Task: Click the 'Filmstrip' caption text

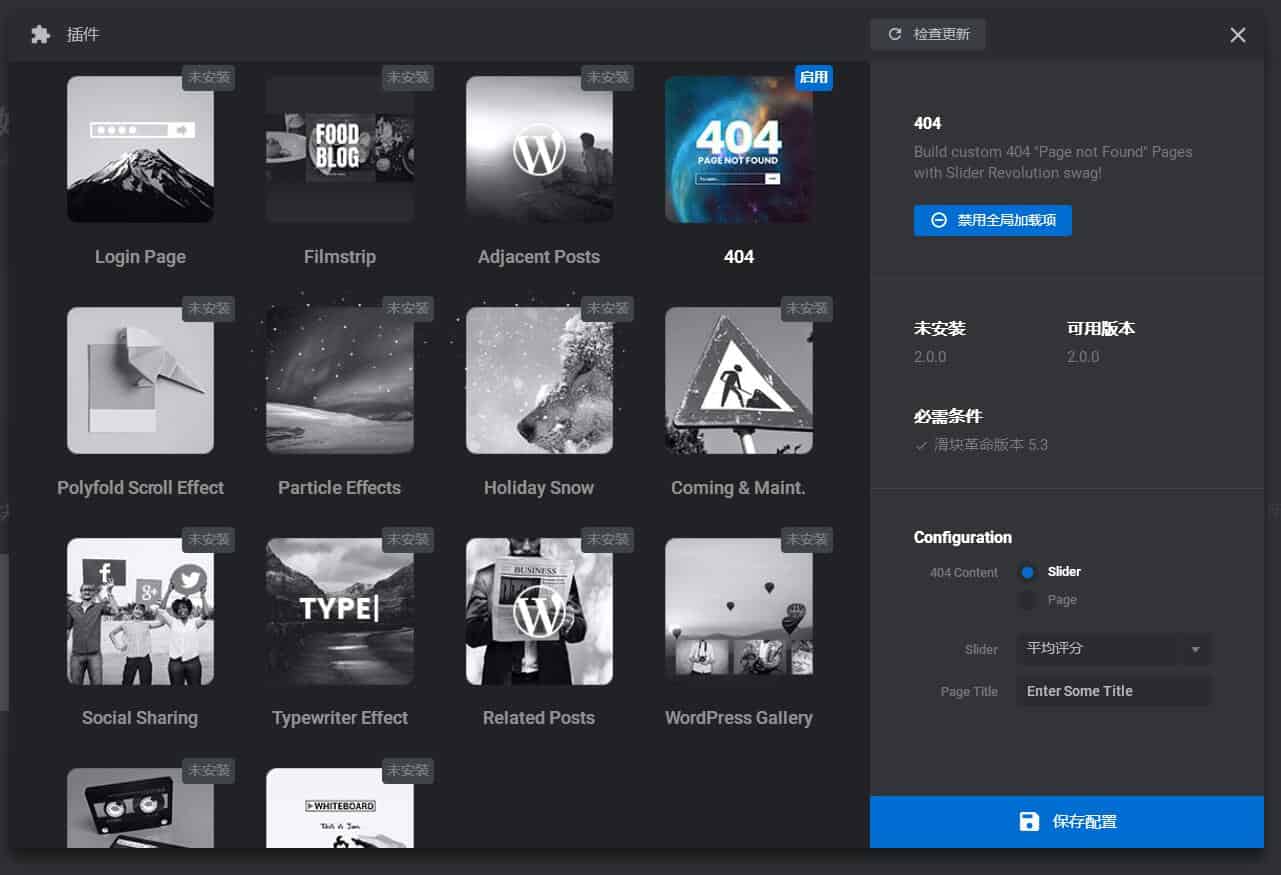Action: [x=340, y=257]
